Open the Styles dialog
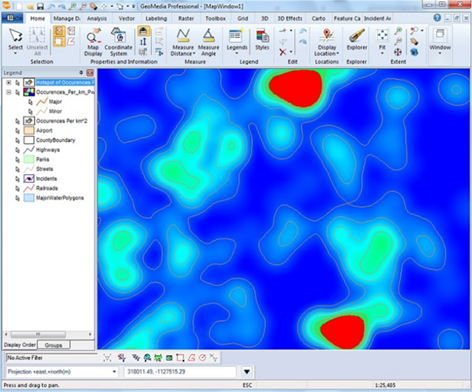The width and height of the screenshot is (472, 392). click(262, 40)
